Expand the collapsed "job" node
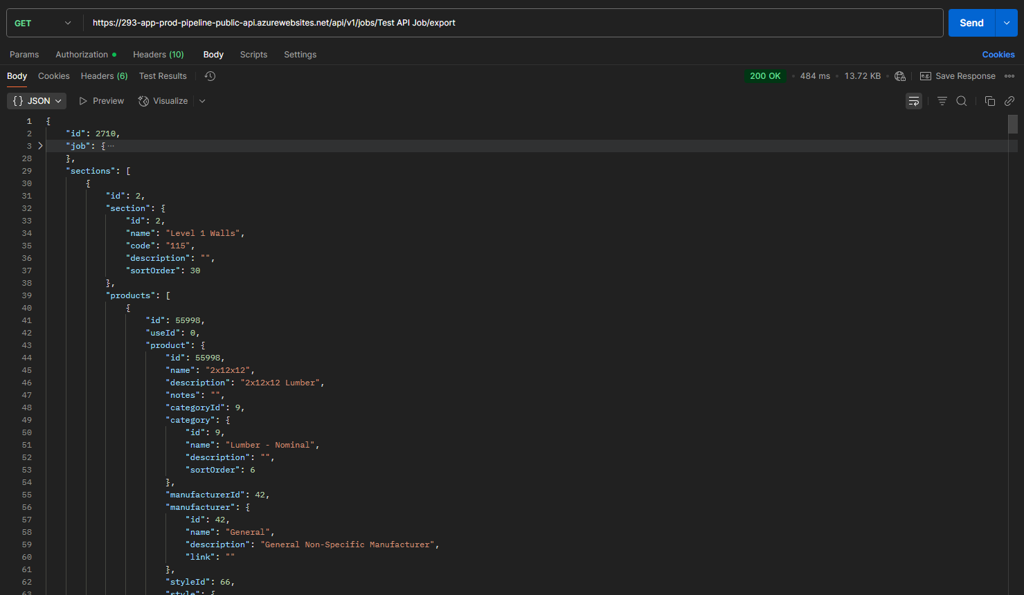The height and width of the screenshot is (595, 1024). pyautogui.click(x=40, y=146)
